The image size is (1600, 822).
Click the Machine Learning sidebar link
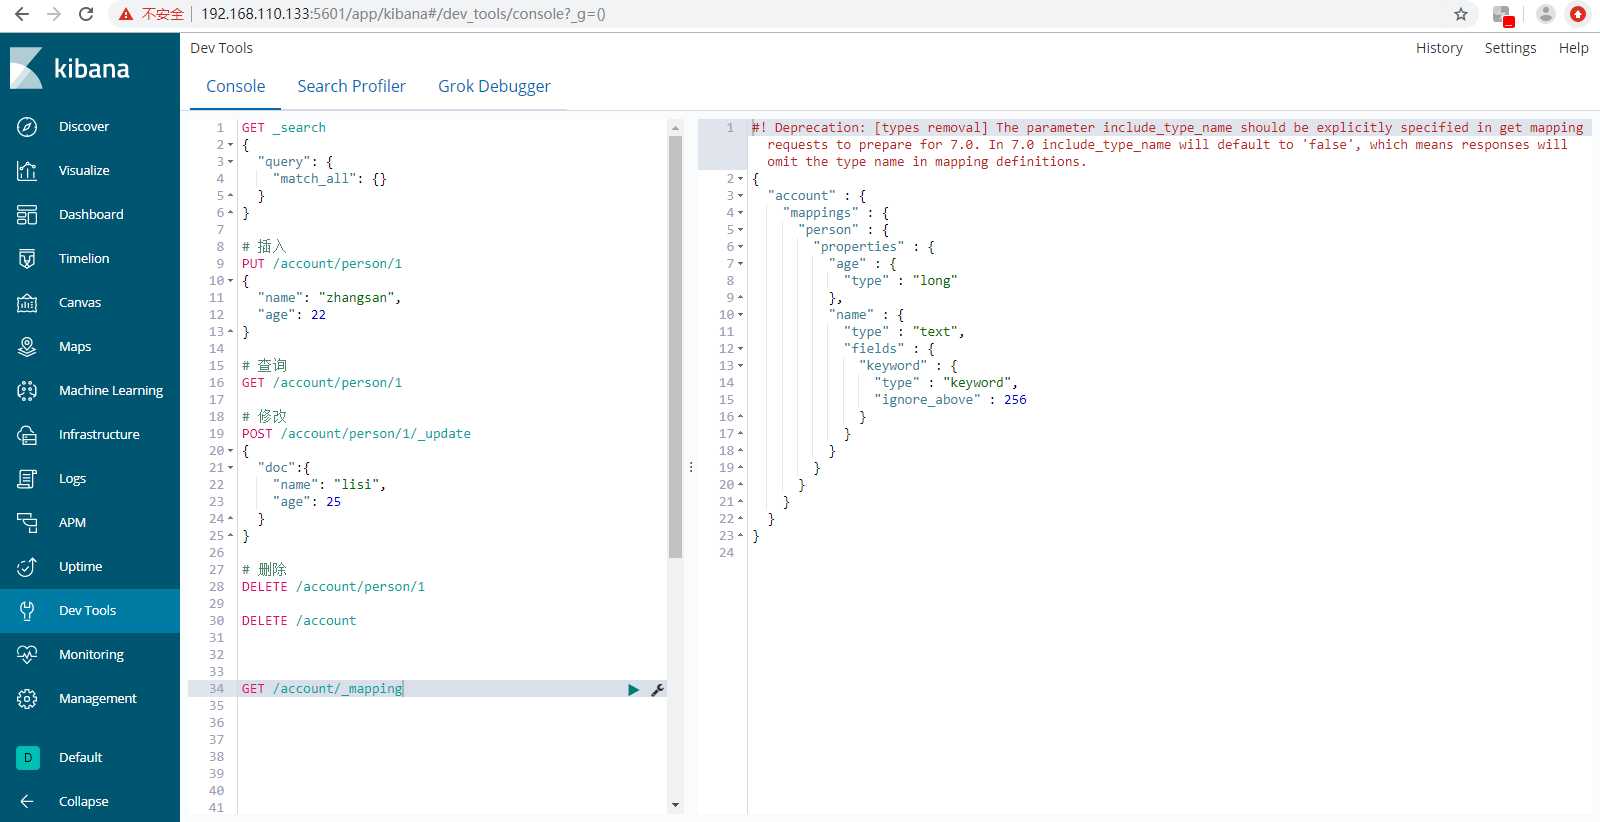(111, 391)
